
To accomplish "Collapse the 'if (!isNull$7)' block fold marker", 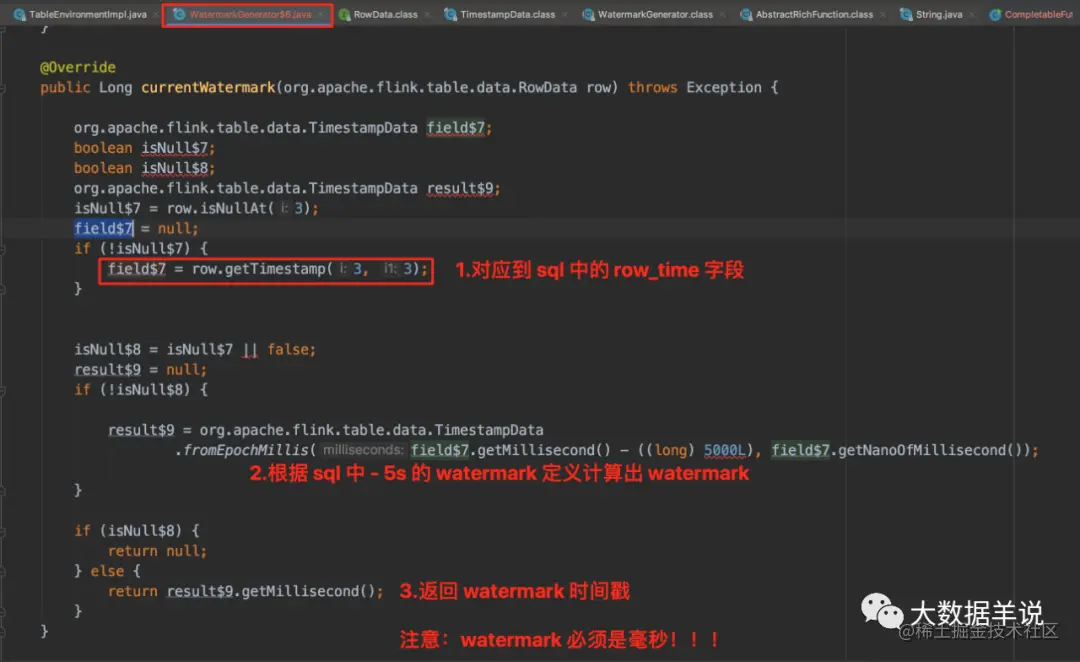I will (3, 249).
